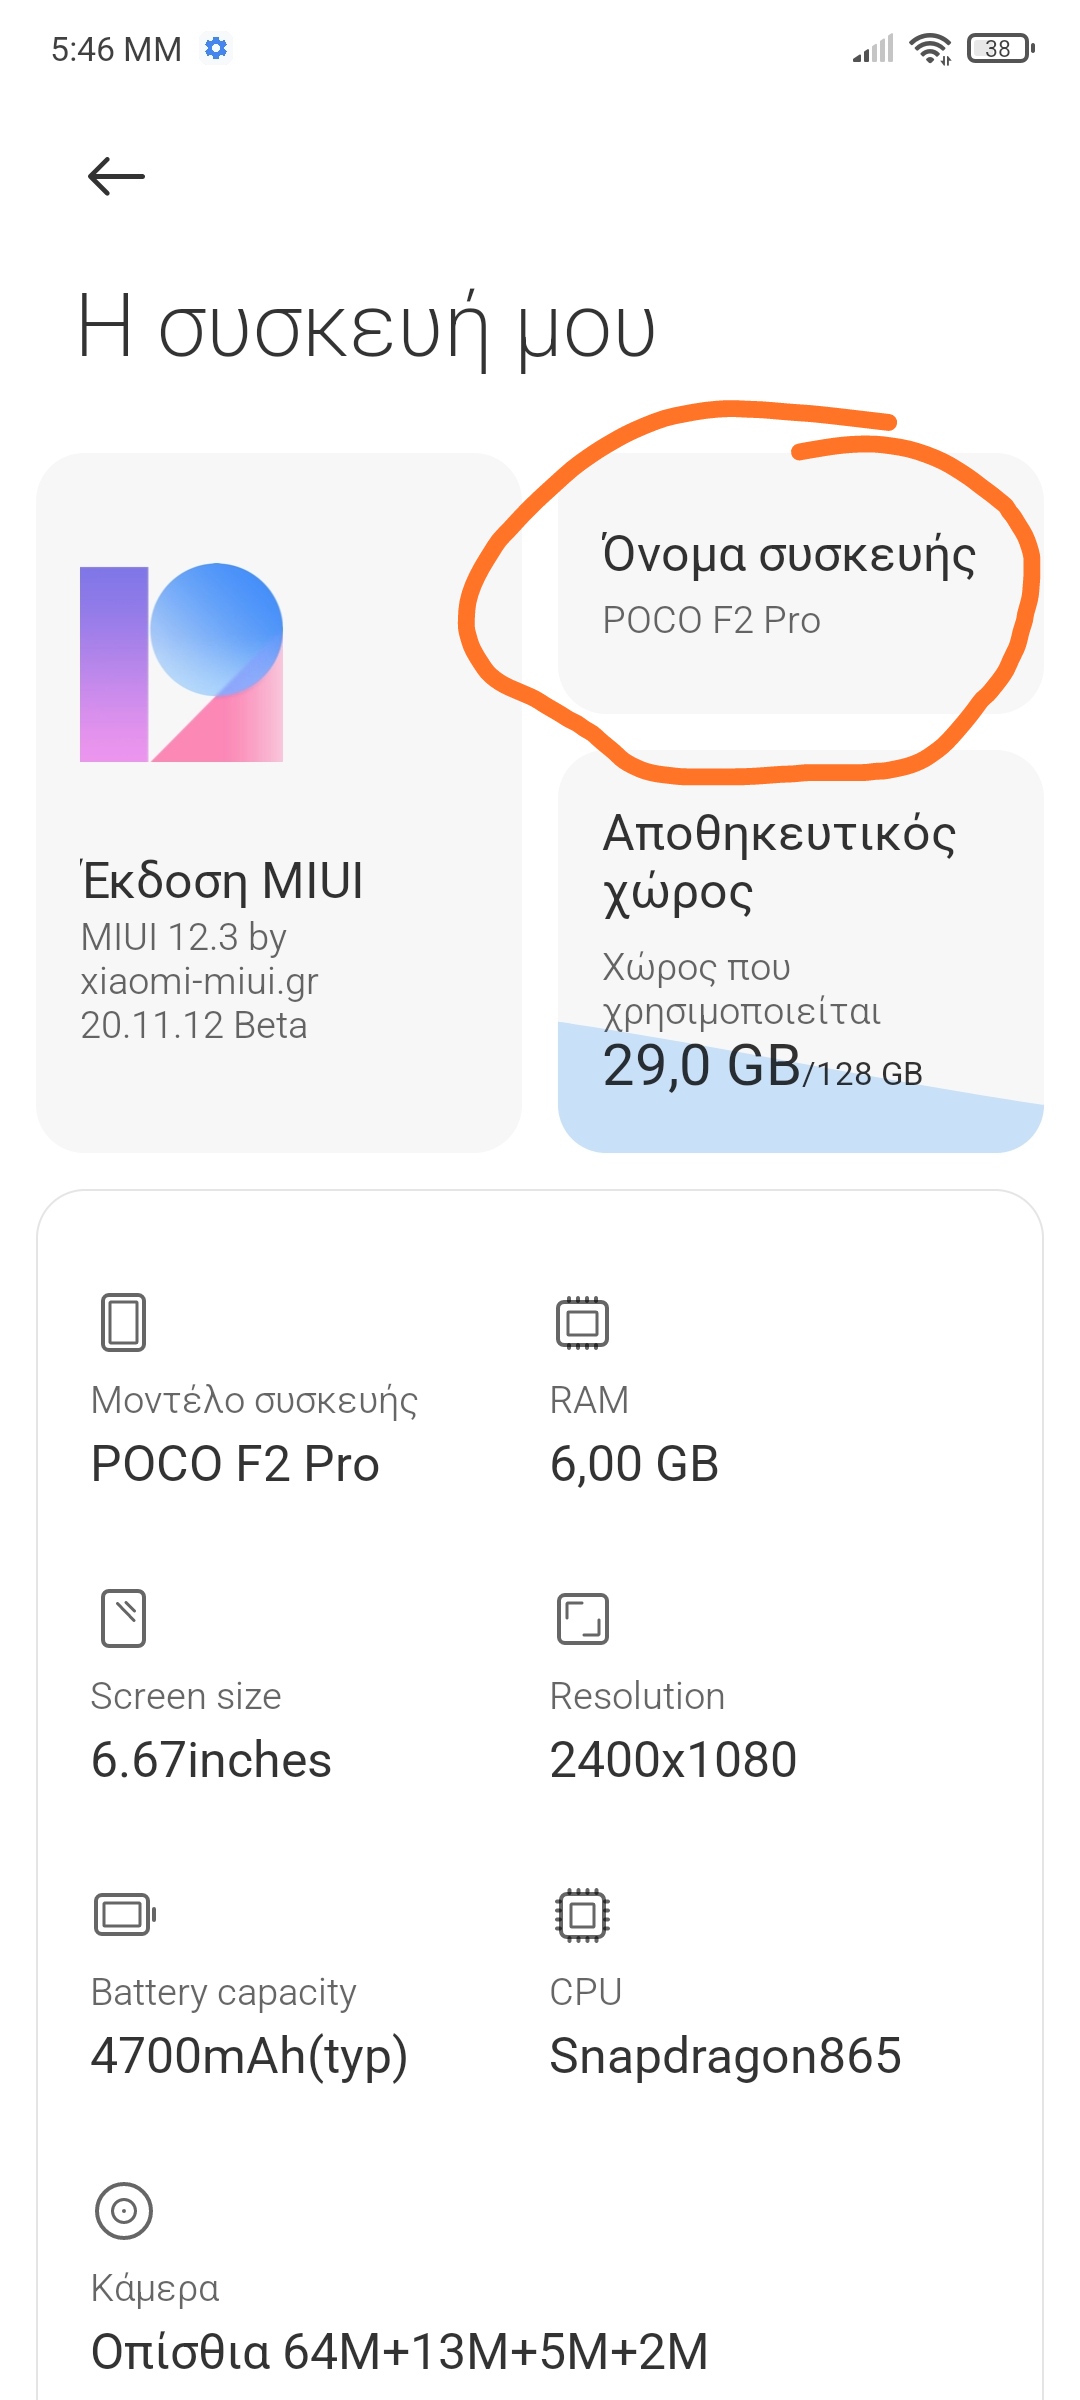Tap the CPU processor icon
The height and width of the screenshot is (2400, 1080).
click(582, 1914)
